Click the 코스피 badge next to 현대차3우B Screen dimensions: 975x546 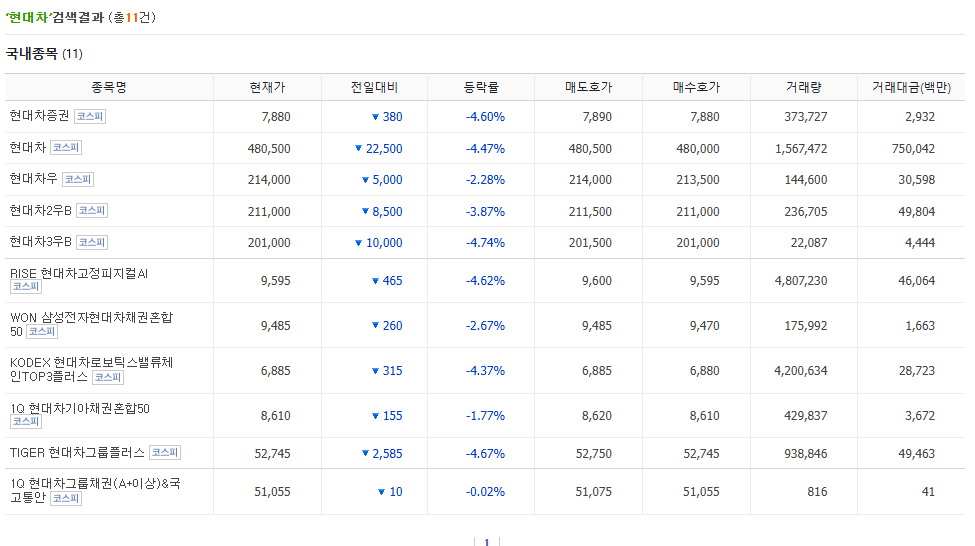tap(92, 243)
